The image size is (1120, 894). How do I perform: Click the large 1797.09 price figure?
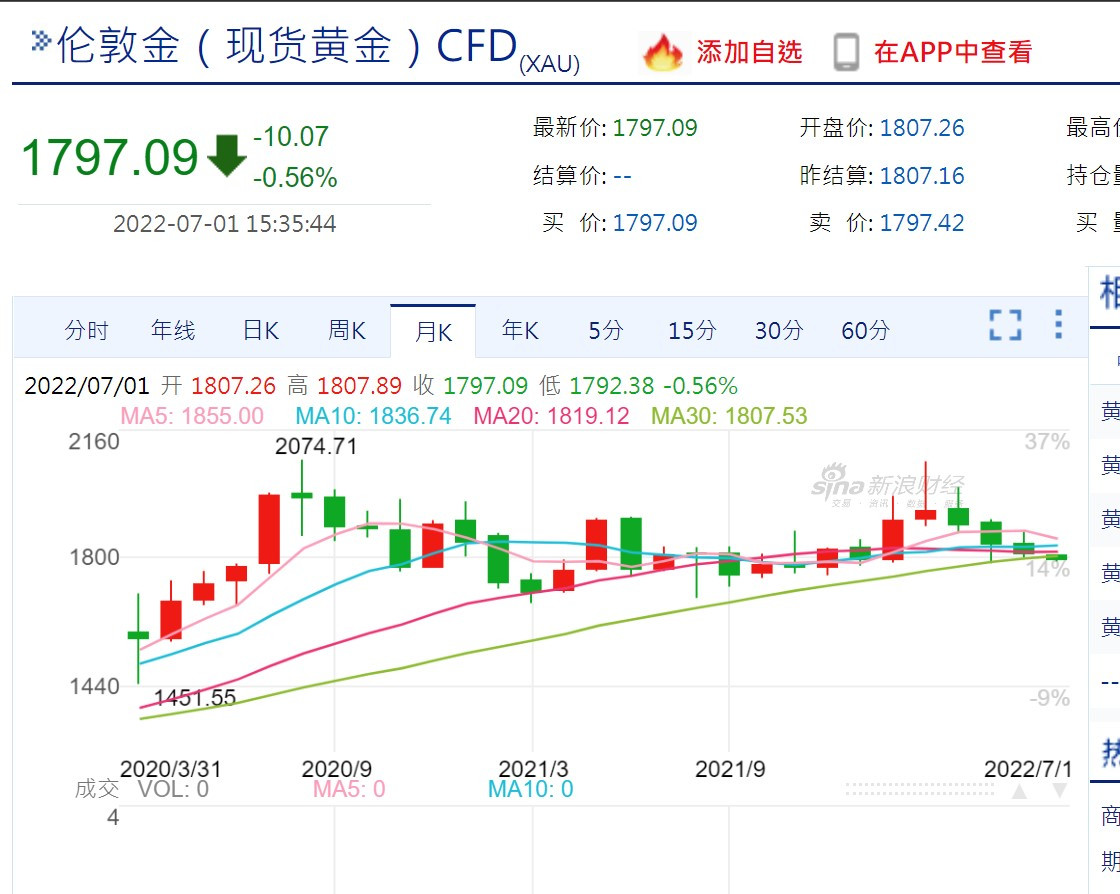click(109, 157)
